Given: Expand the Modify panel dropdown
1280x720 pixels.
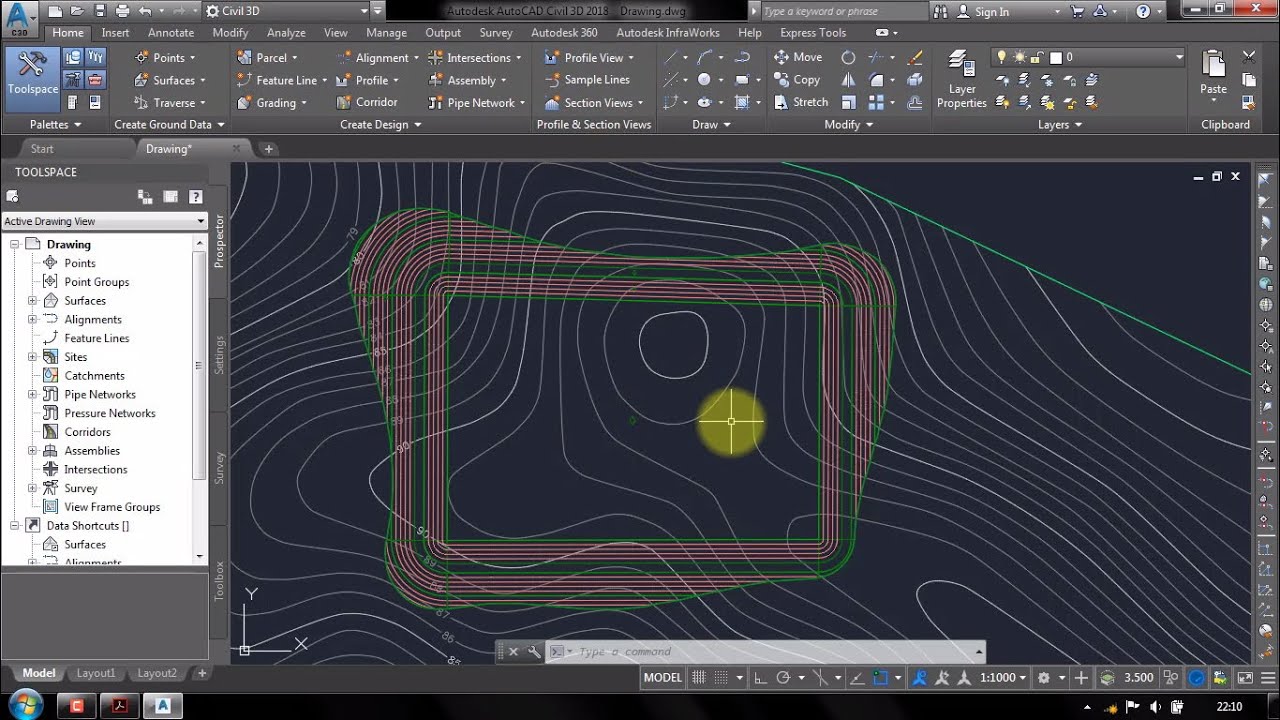Looking at the screenshot, I should [848, 125].
